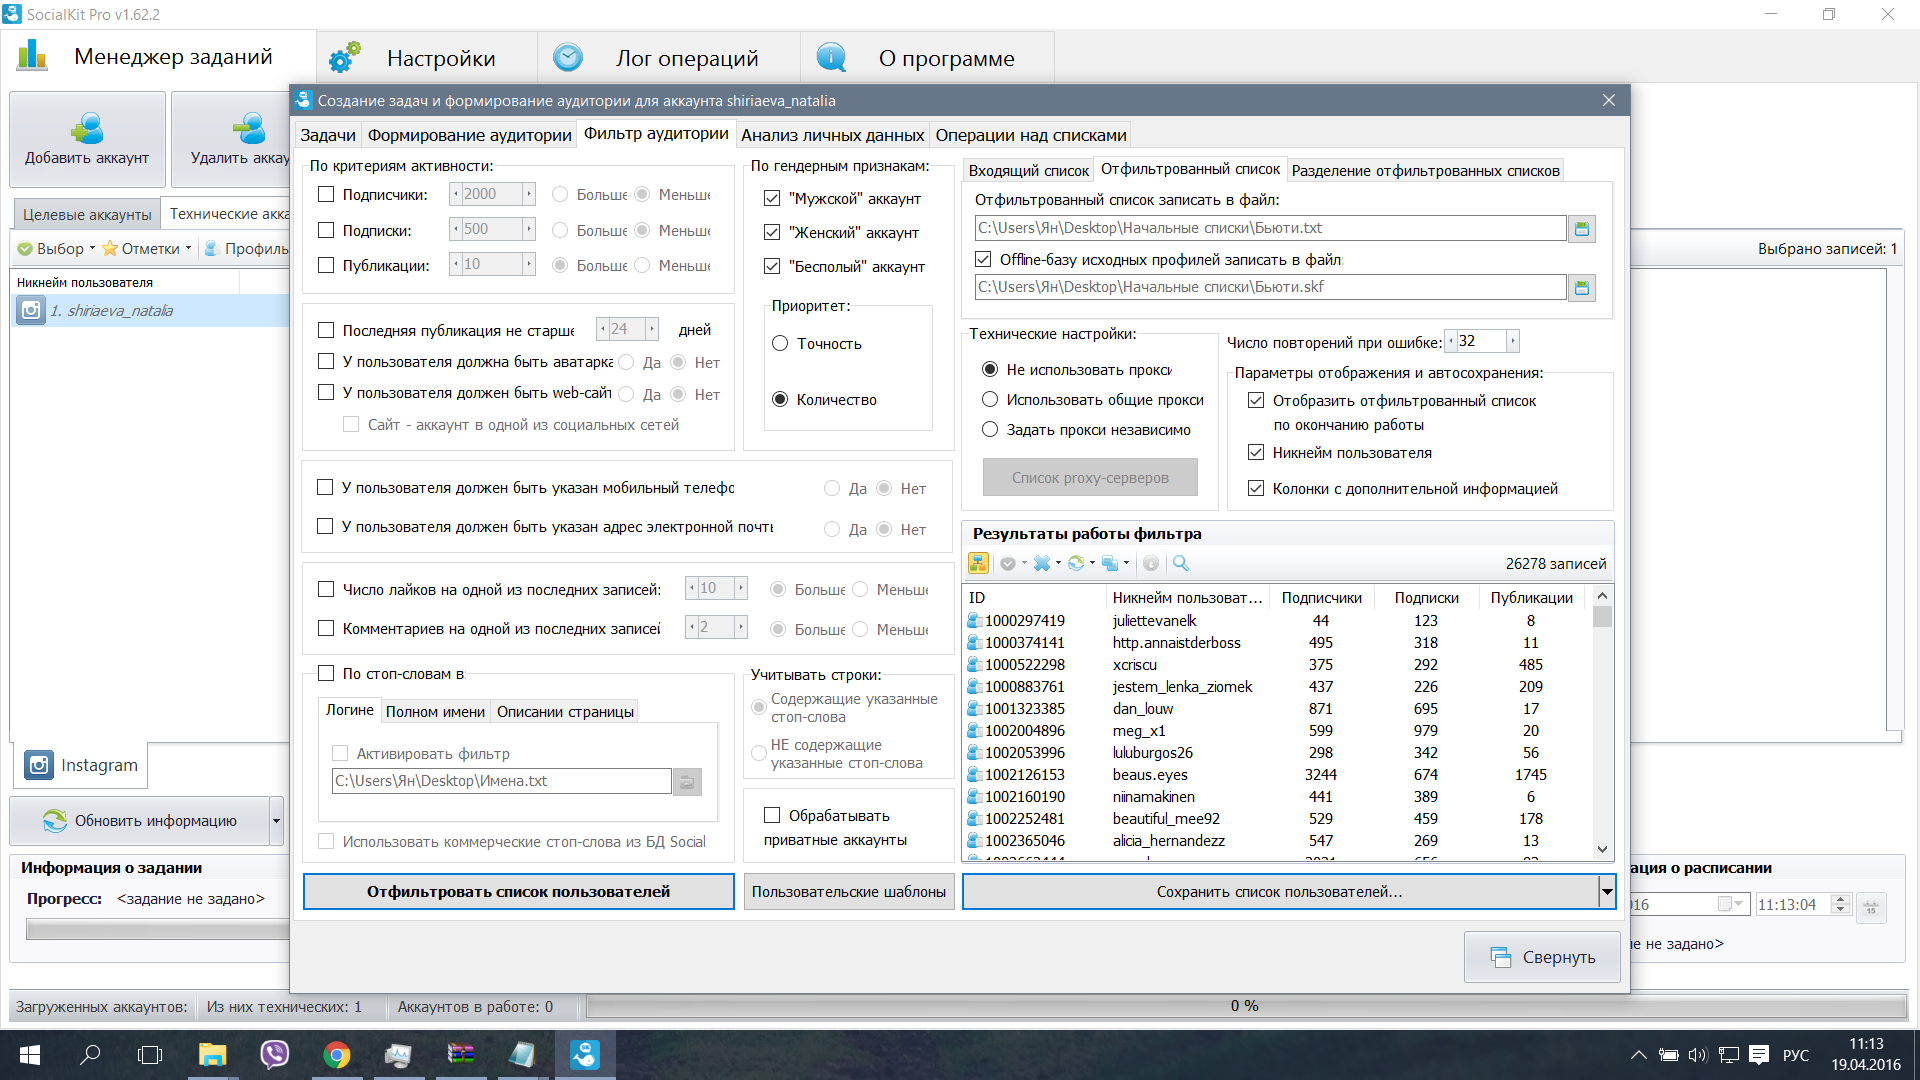Image resolution: width=1920 pixels, height=1080 pixels.
Task: Expand dropdown arrow next to green refresh icon
Action: [1092, 563]
